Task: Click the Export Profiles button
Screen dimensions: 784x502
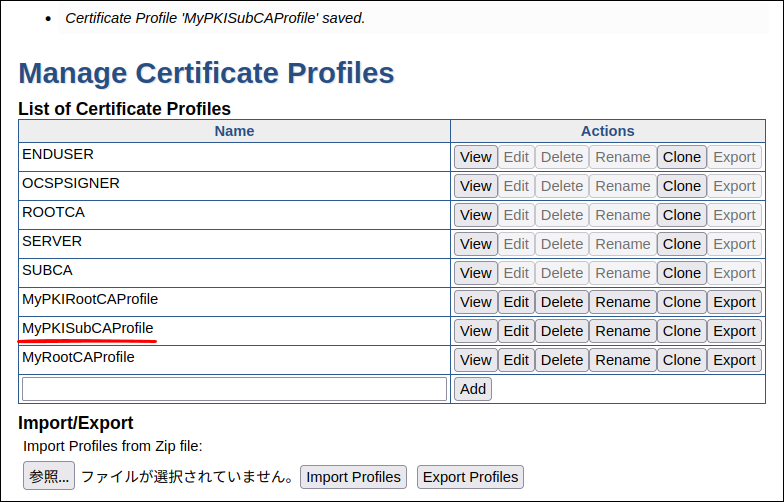Action: (470, 477)
